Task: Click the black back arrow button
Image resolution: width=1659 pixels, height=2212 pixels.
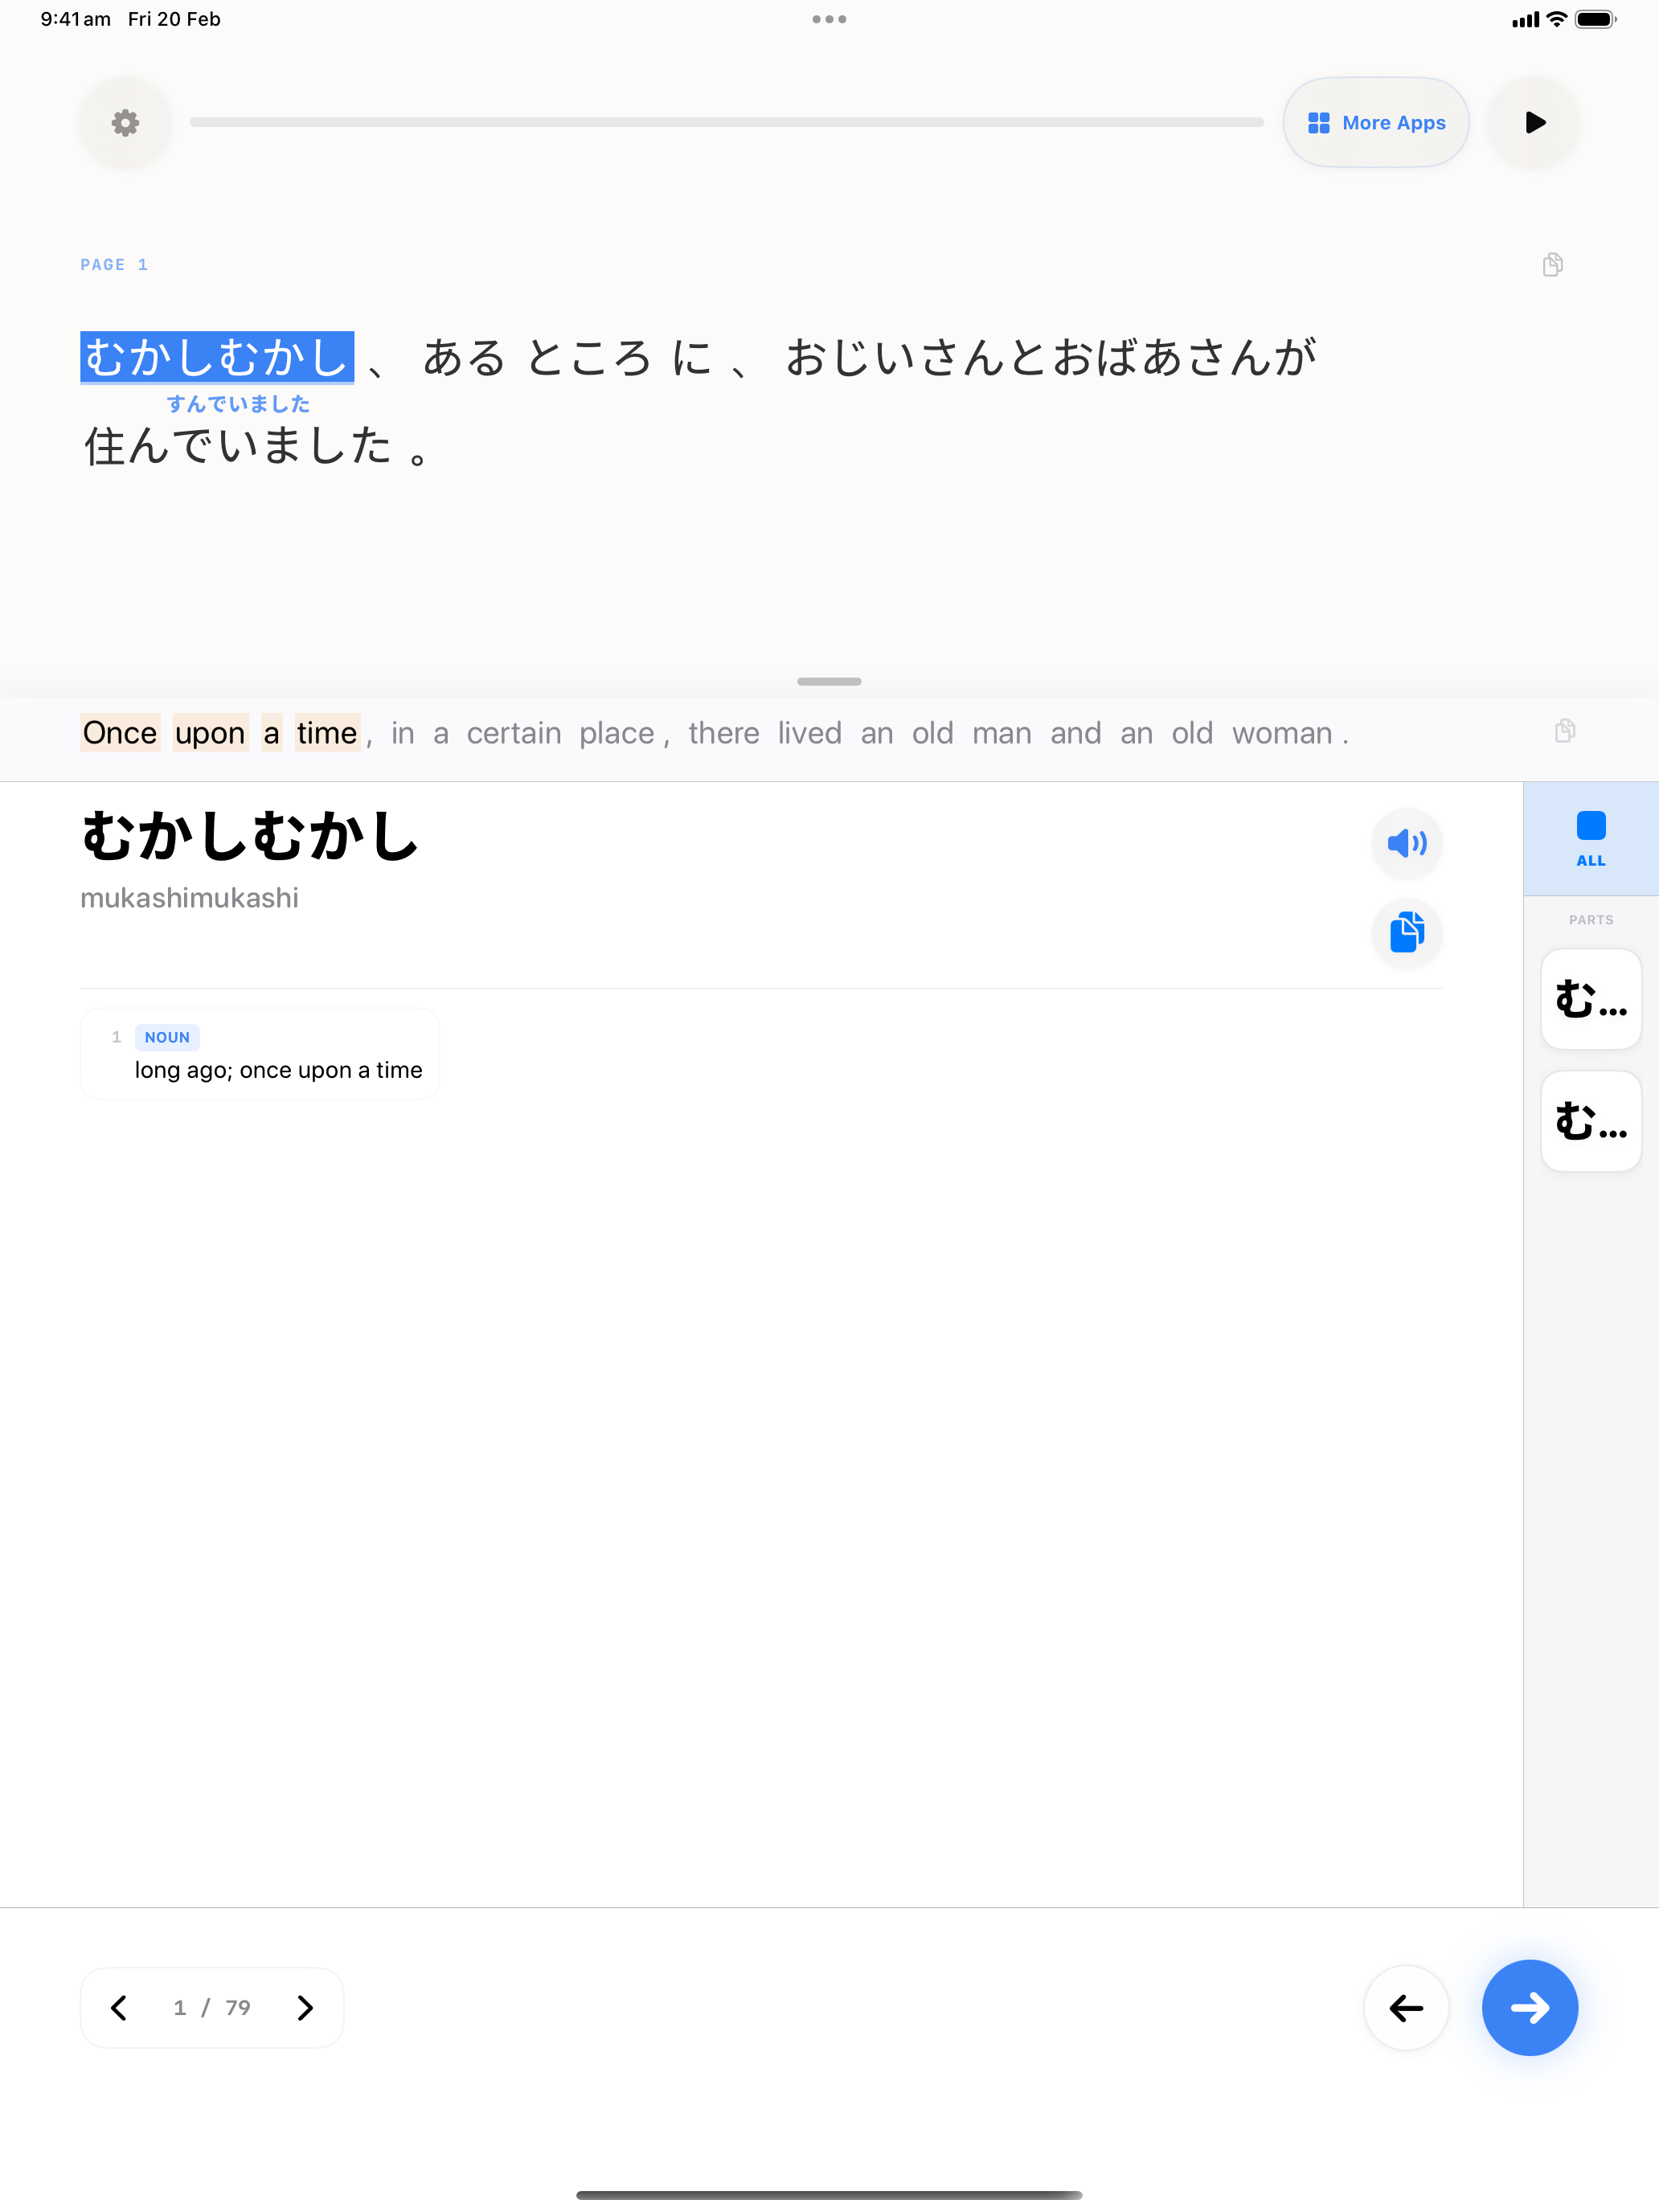Action: (x=1405, y=2008)
